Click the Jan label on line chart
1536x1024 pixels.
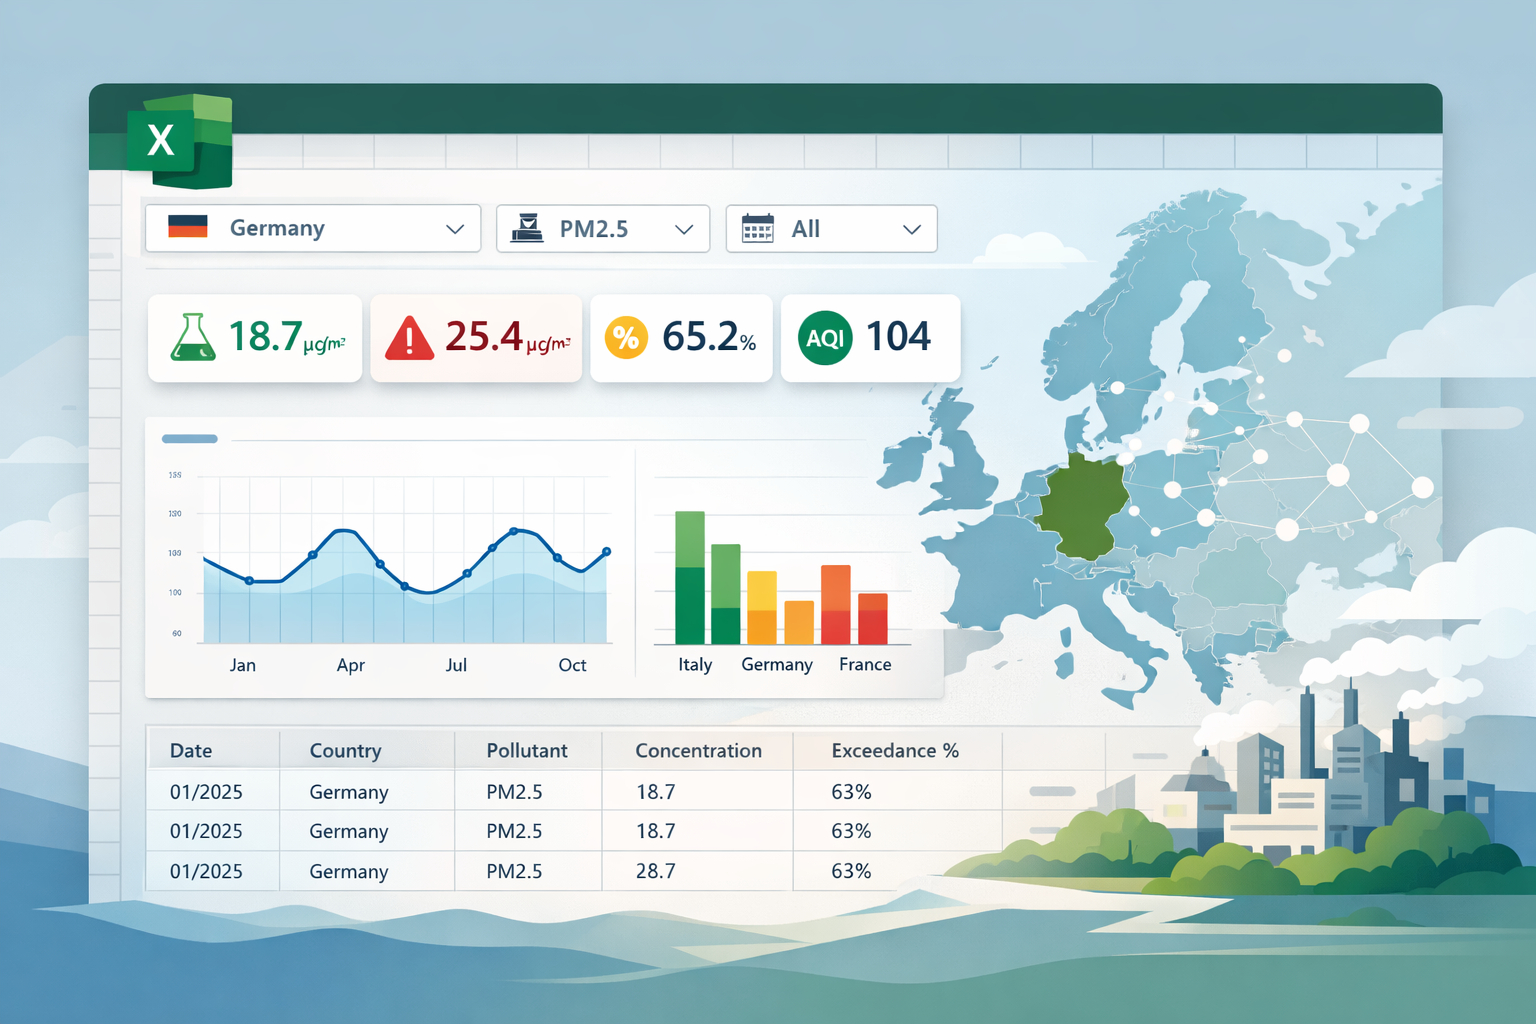pyautogui.click(x=243, y=665)
